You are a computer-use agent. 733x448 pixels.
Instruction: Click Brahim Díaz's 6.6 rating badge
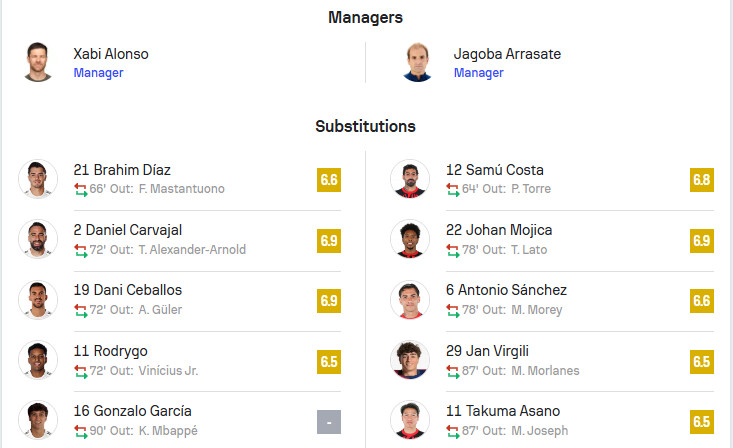329,180
